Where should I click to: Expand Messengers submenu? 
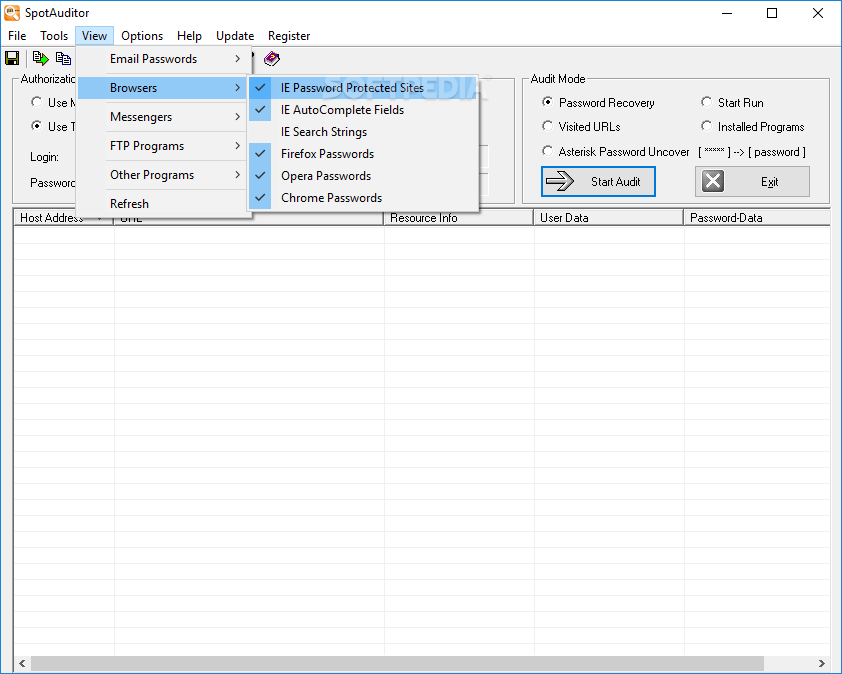pos(164,117)
